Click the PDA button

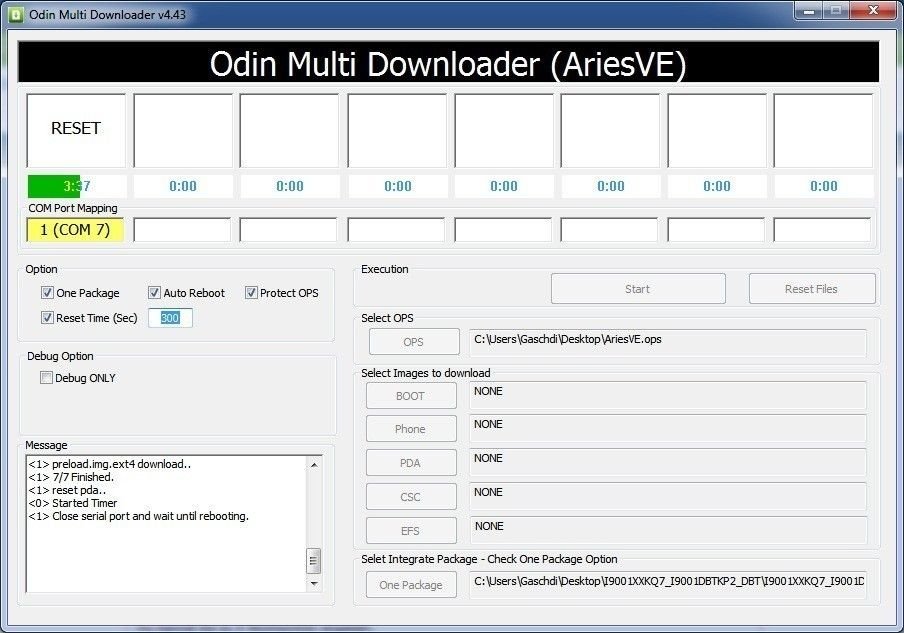(x=410, y=463)
